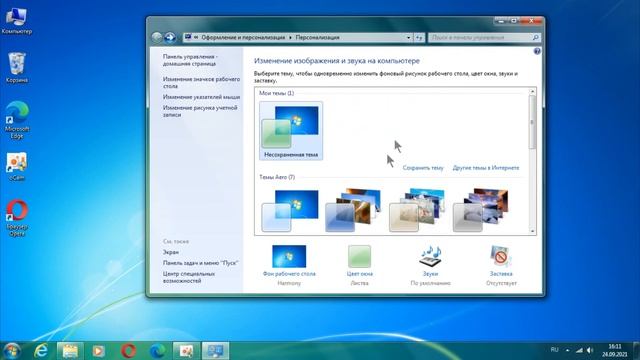The width and height of the screenshot is (640, 360).
Task: Open Центр специальных возможностей
Action: click(189, 277)
